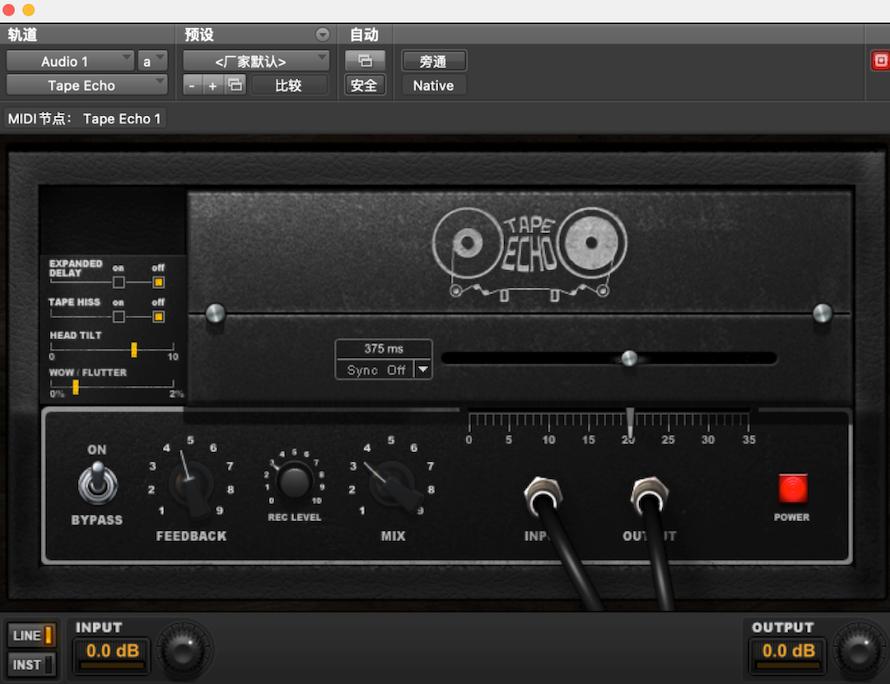
Task: Click the 自动 automation section header
Action: 364,35
